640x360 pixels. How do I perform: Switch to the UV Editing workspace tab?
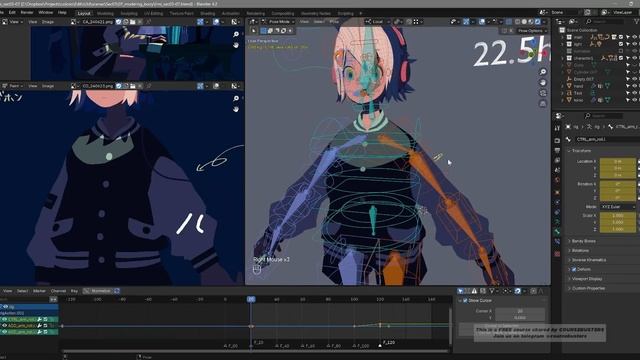pos(153,13)
